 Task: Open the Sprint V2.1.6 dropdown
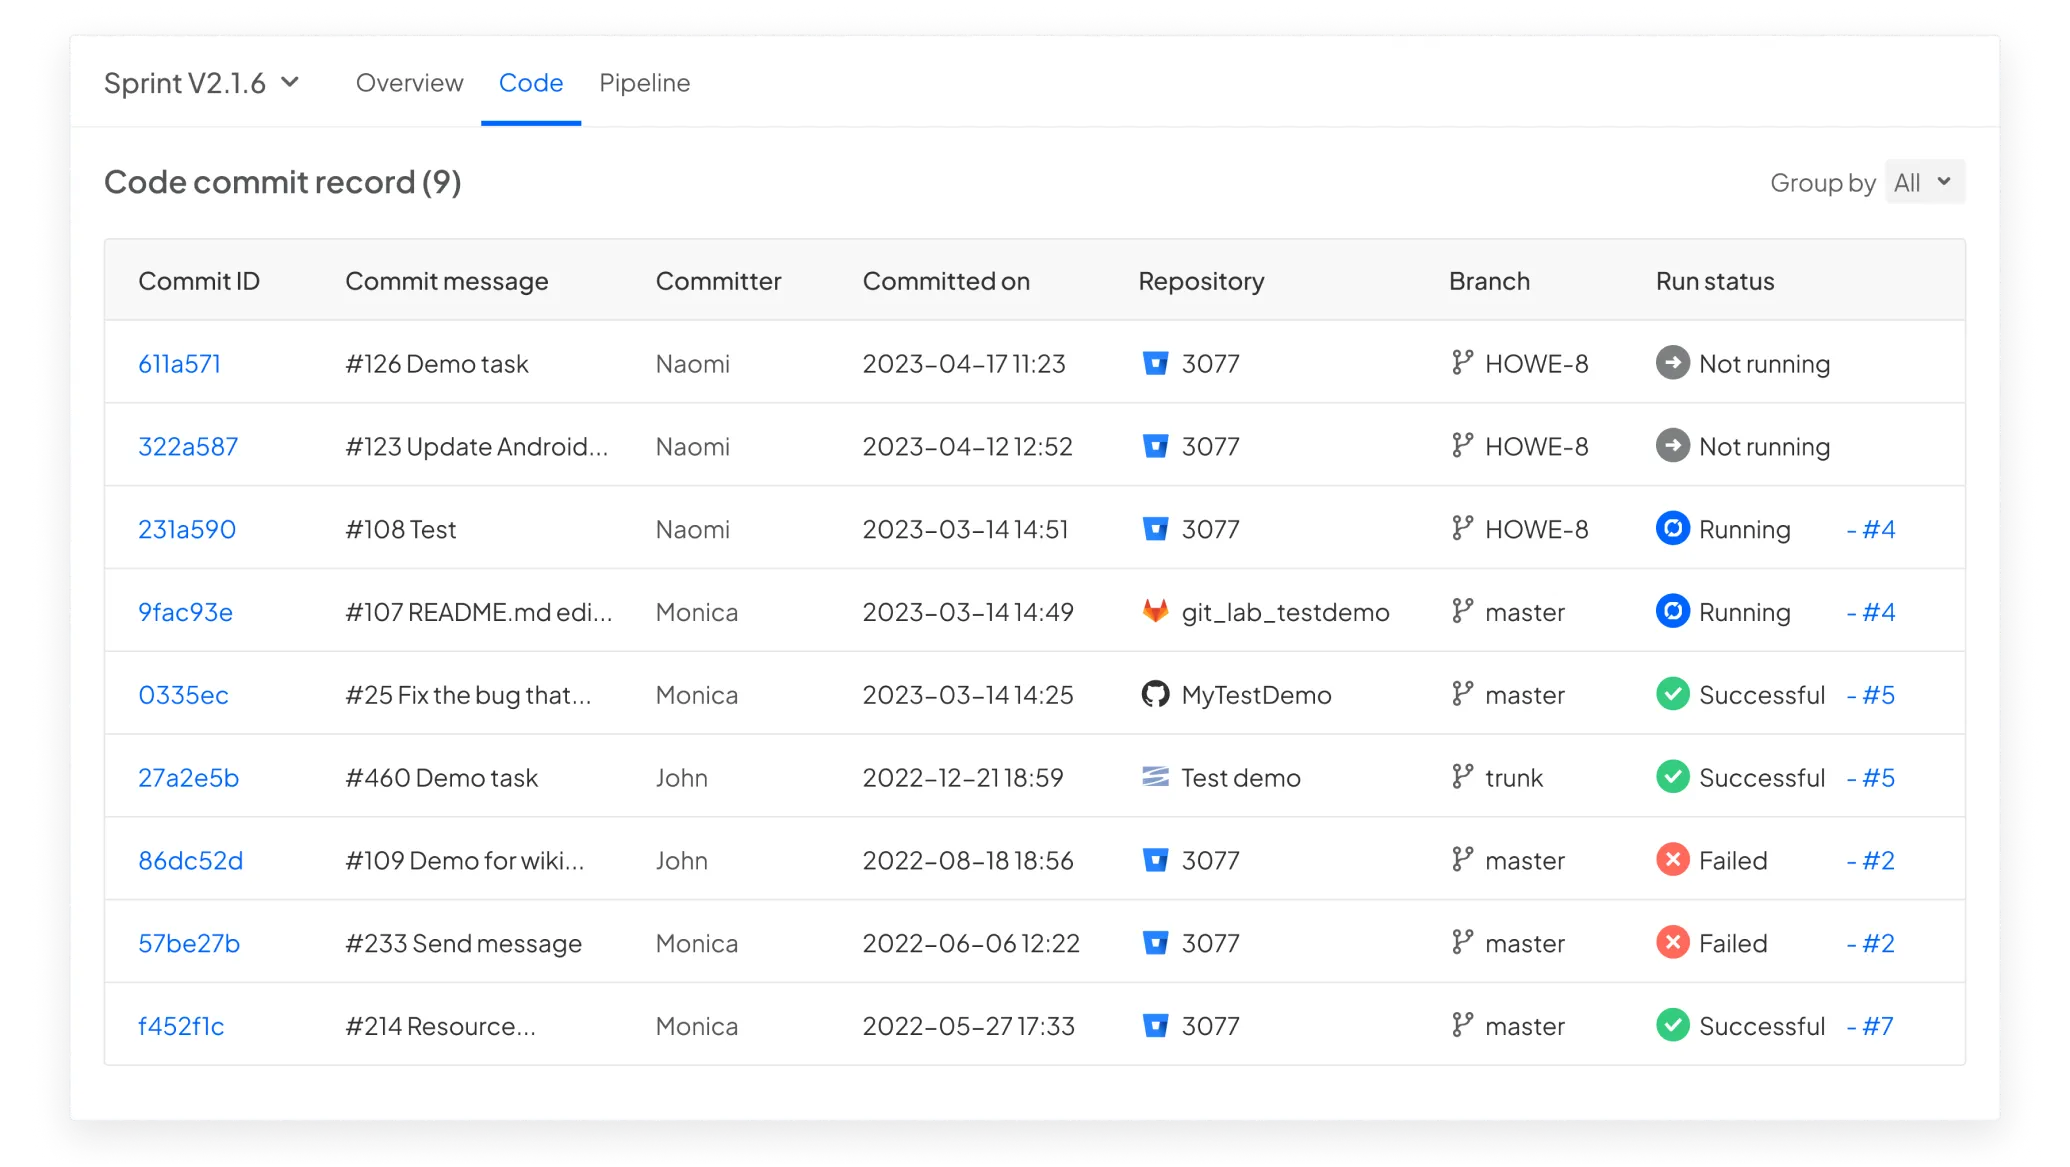[x=202, y=83]
